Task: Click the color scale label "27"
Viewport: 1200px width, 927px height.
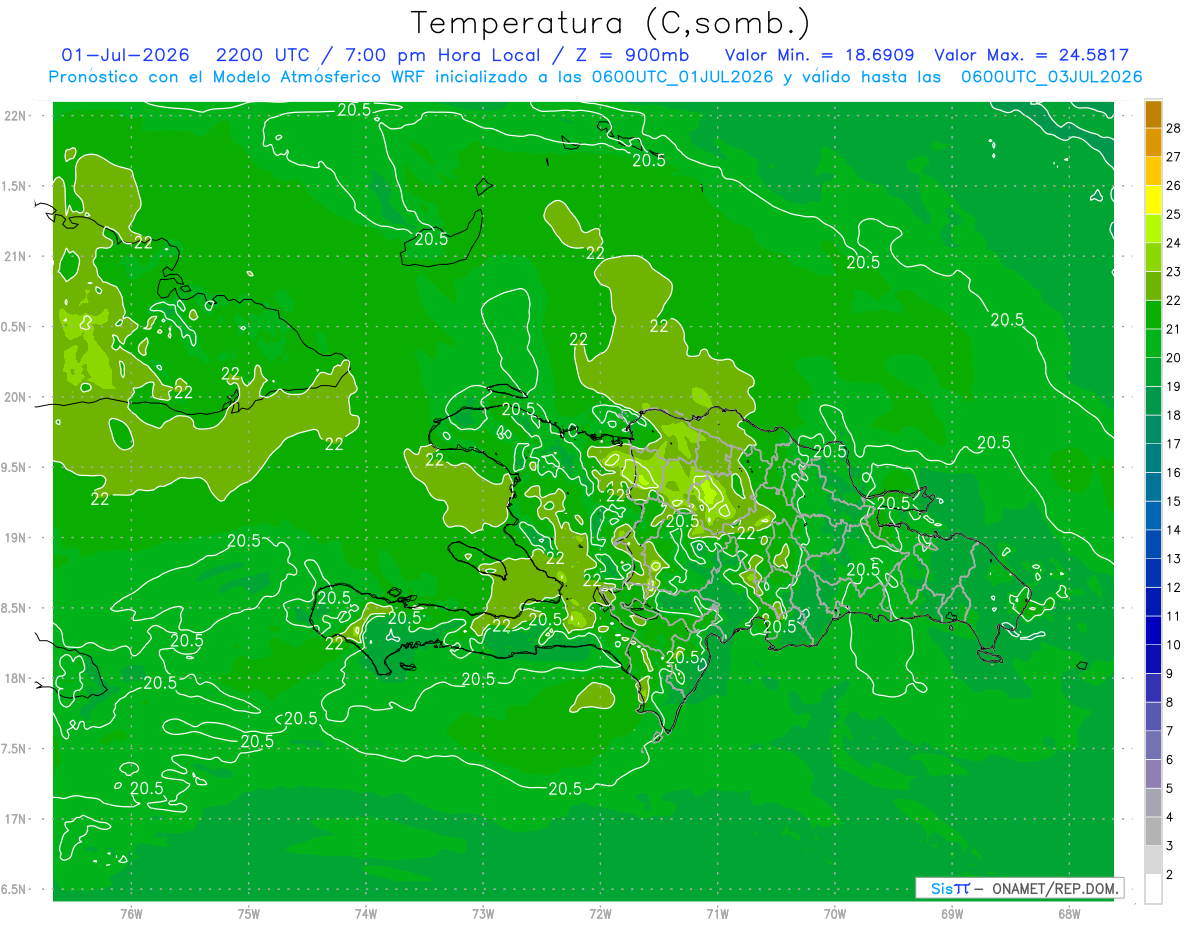Action: coord(1174,157)
